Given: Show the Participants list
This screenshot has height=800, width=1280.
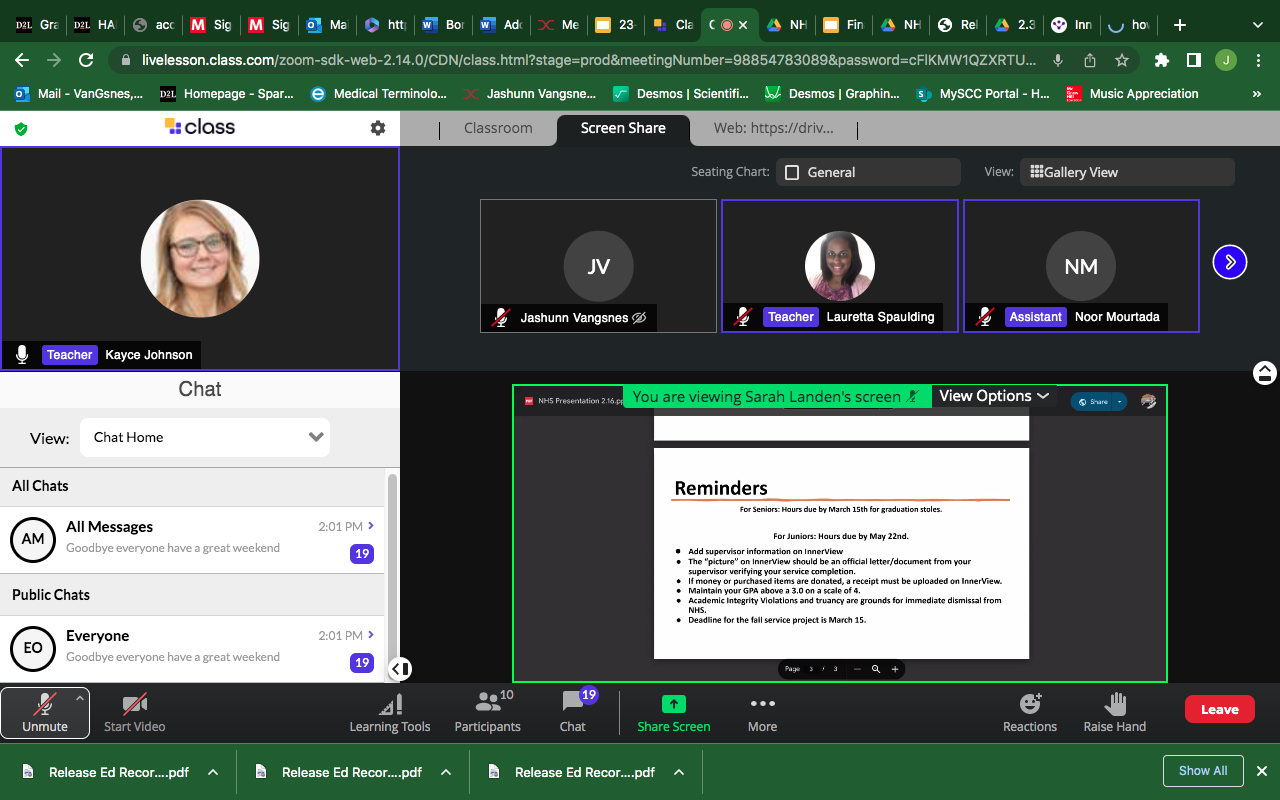Looking at the screenshot, I should tap(487, 712).
